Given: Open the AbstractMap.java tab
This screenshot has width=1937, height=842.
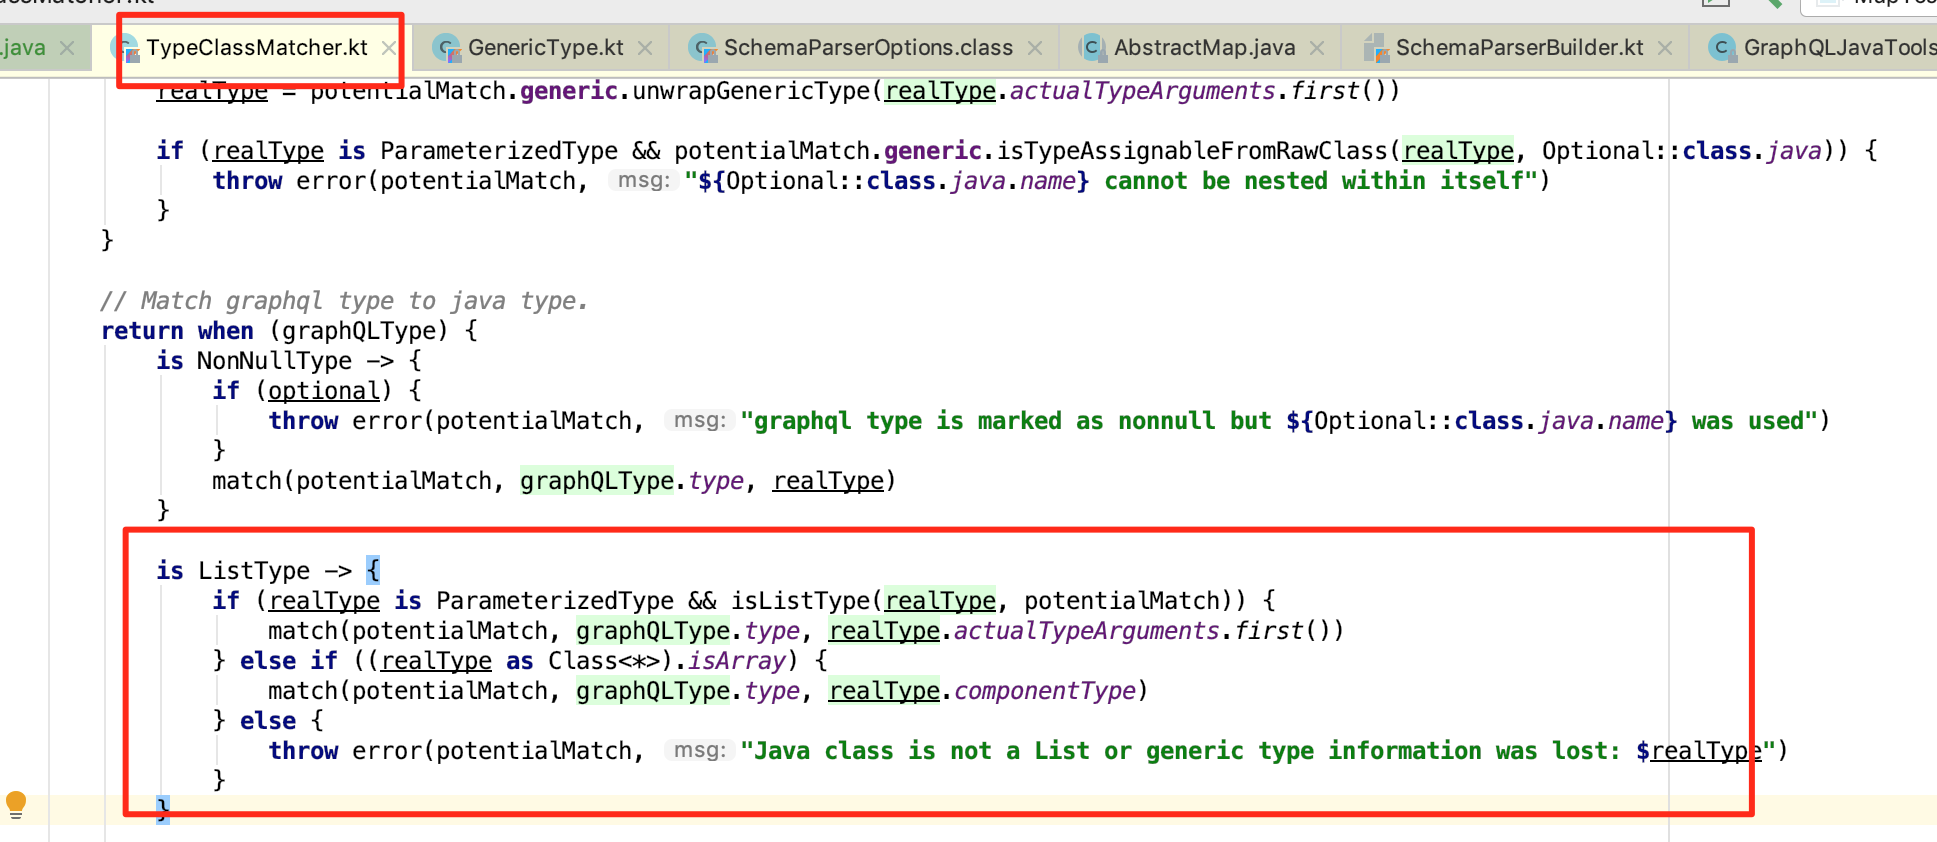Looking at the screenshot, I should (1204, 48).
